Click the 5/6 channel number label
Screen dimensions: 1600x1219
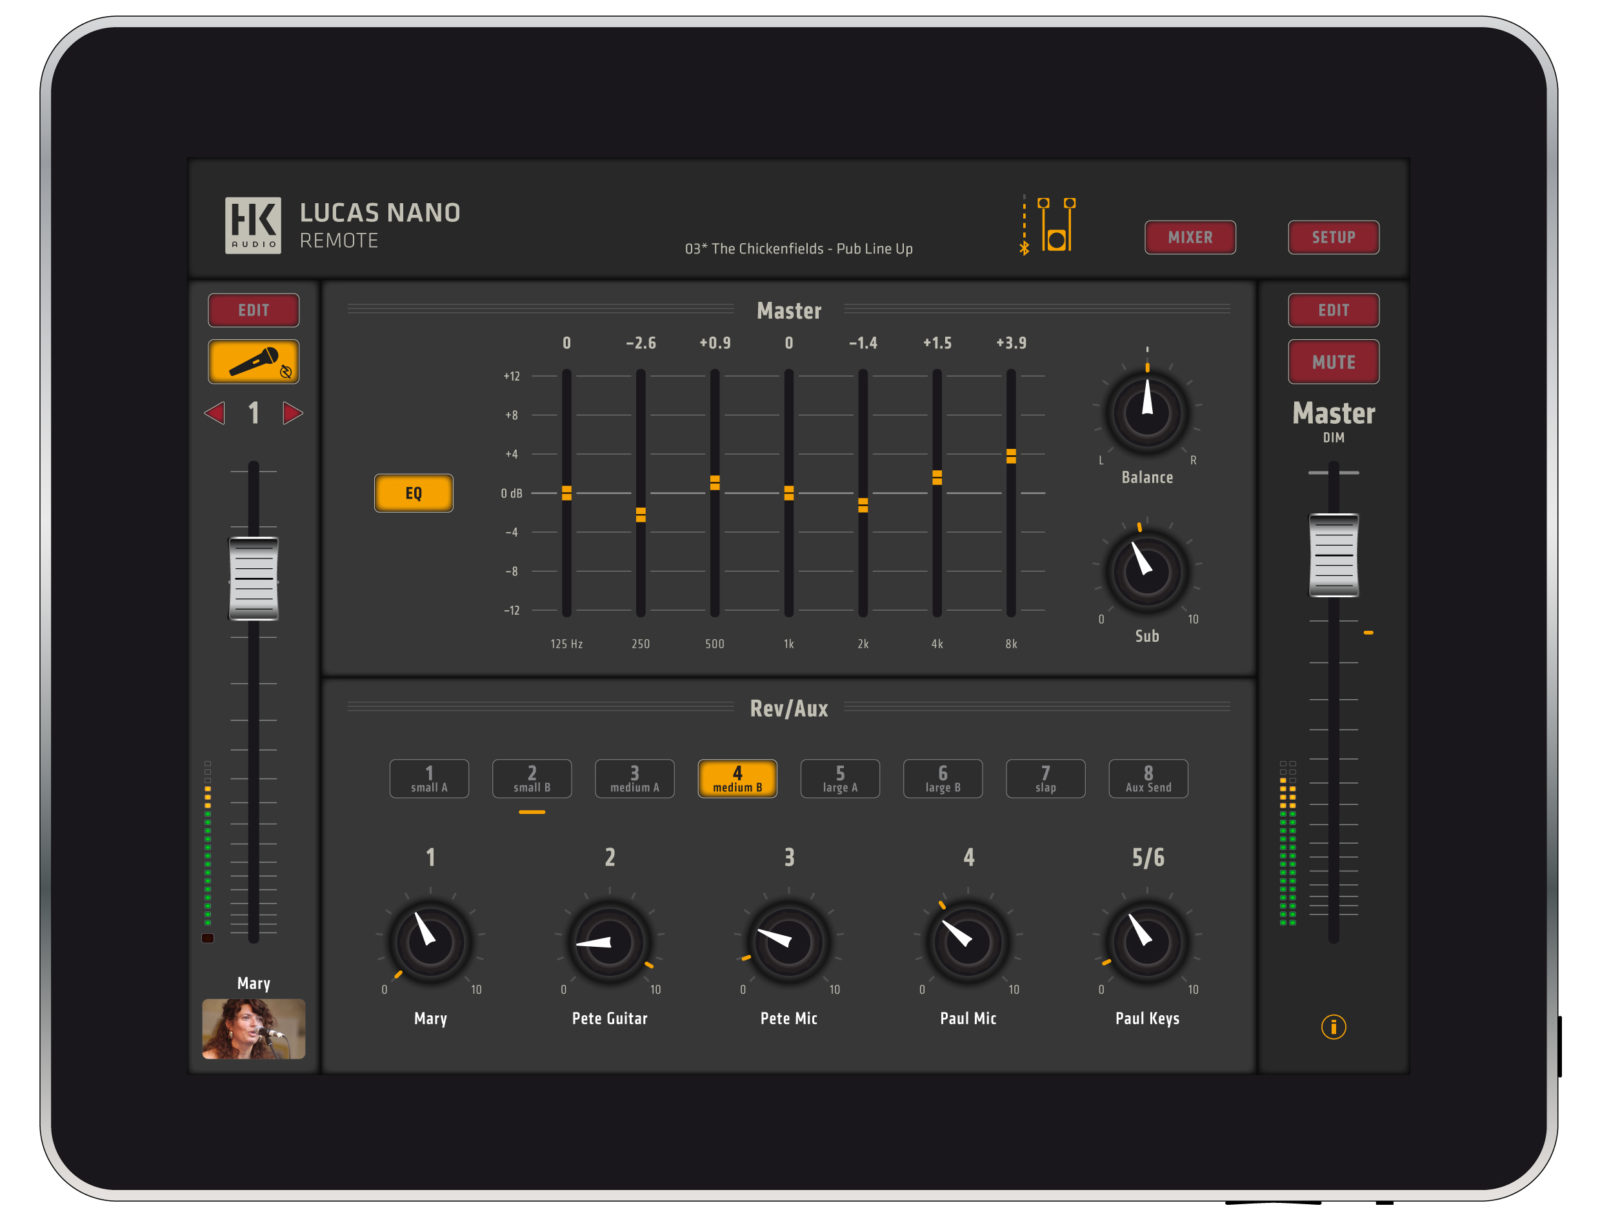pos(1147,857)
